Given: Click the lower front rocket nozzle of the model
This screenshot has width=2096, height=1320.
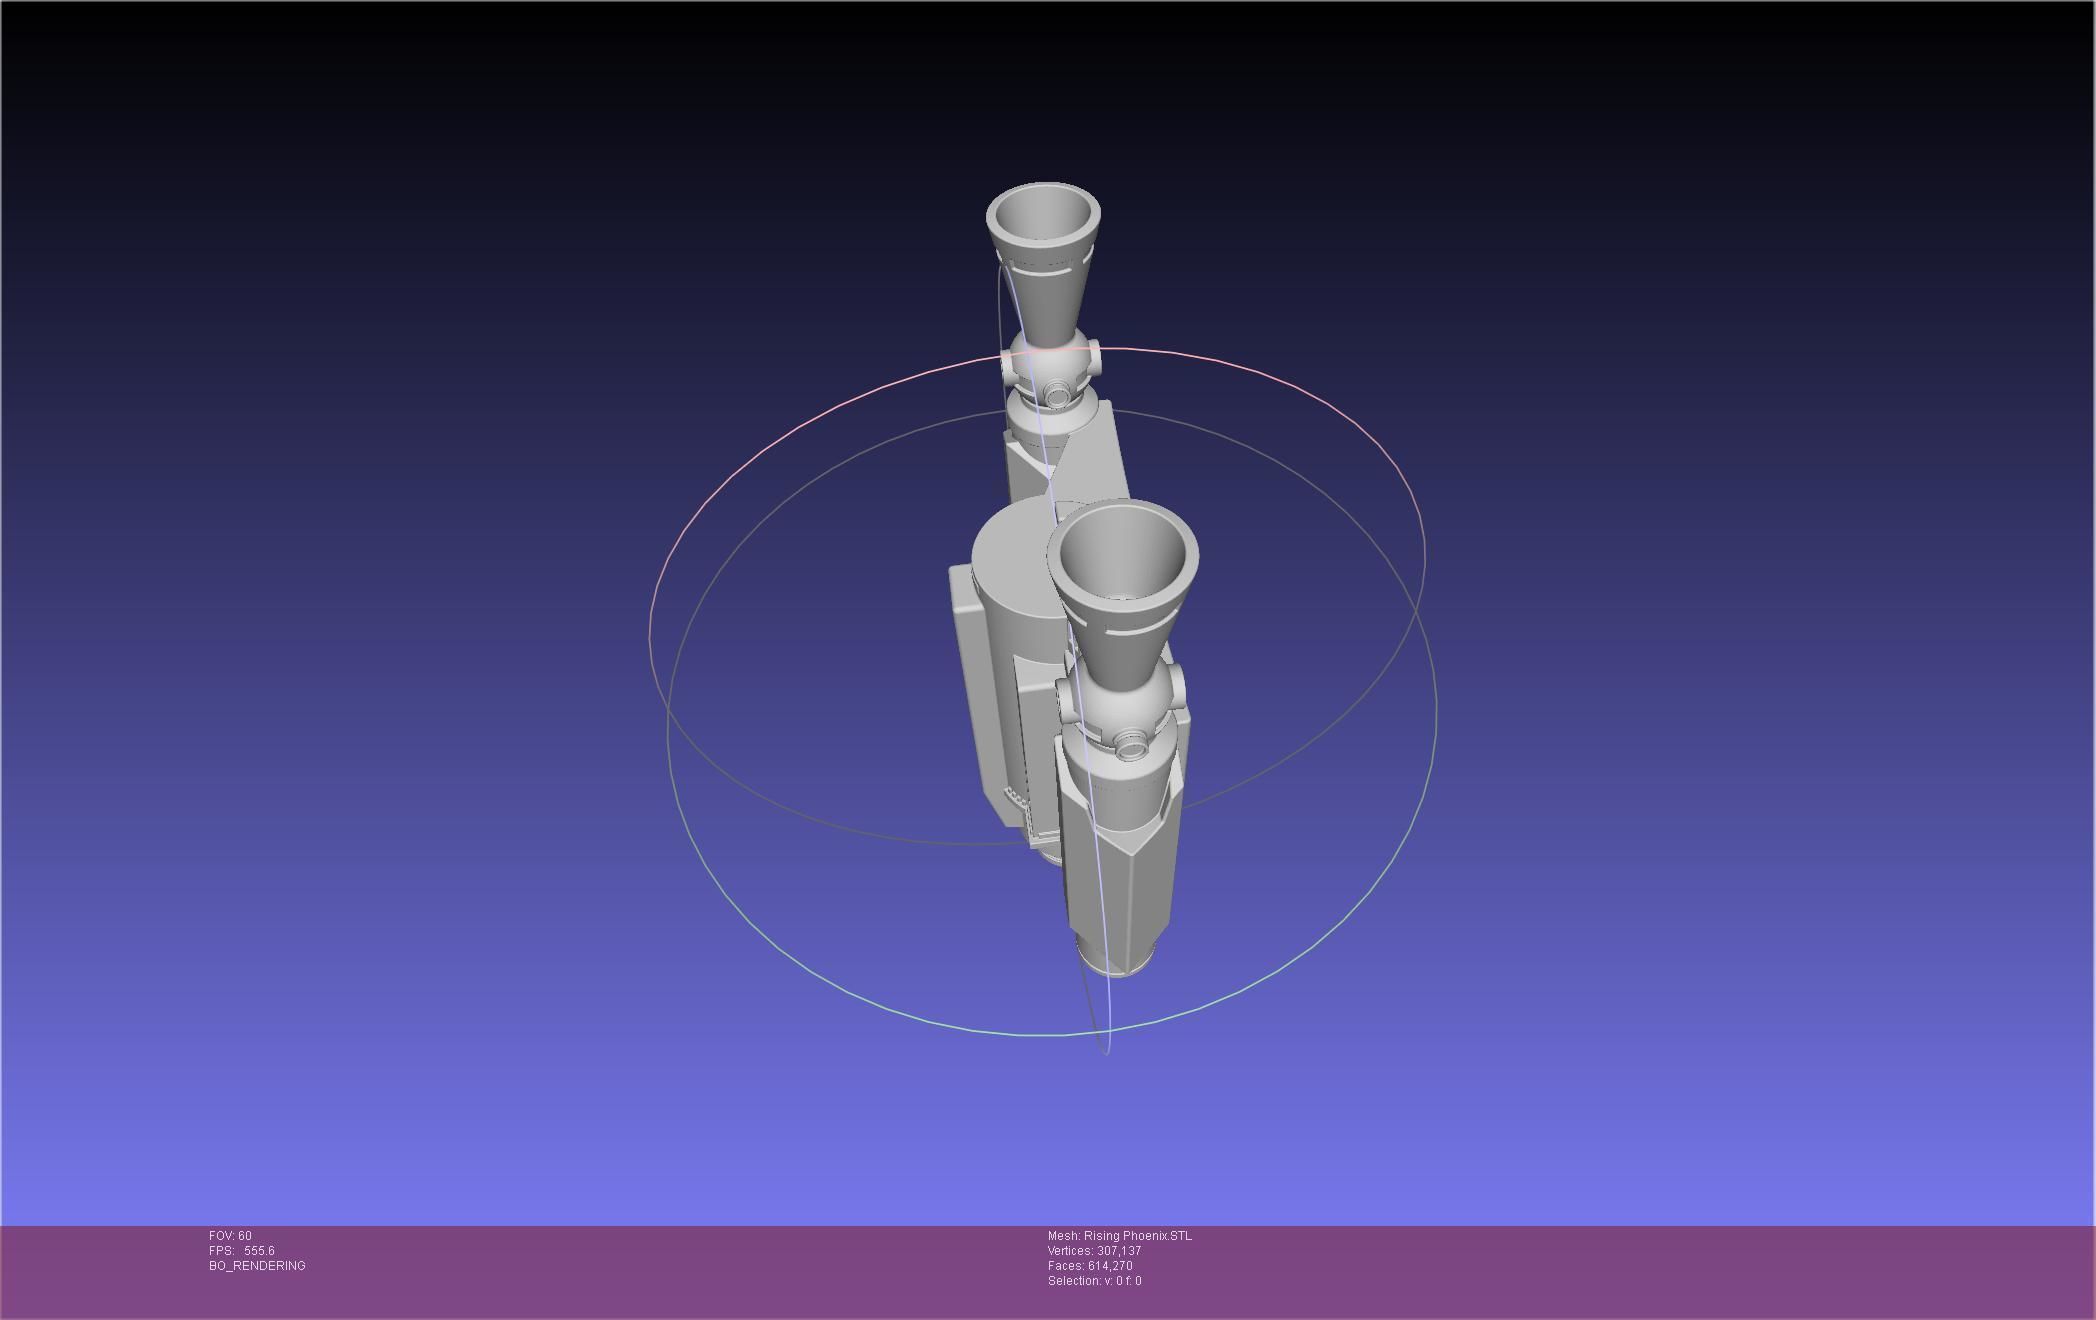Looking at the screenshot, I should point(1123,595).
